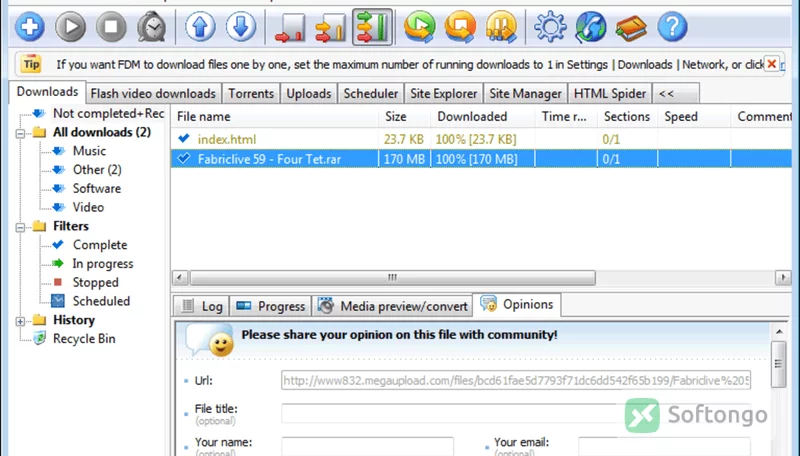Select heavy traffic usage mode
Screen dimensions: 800x456
point(372,27)
